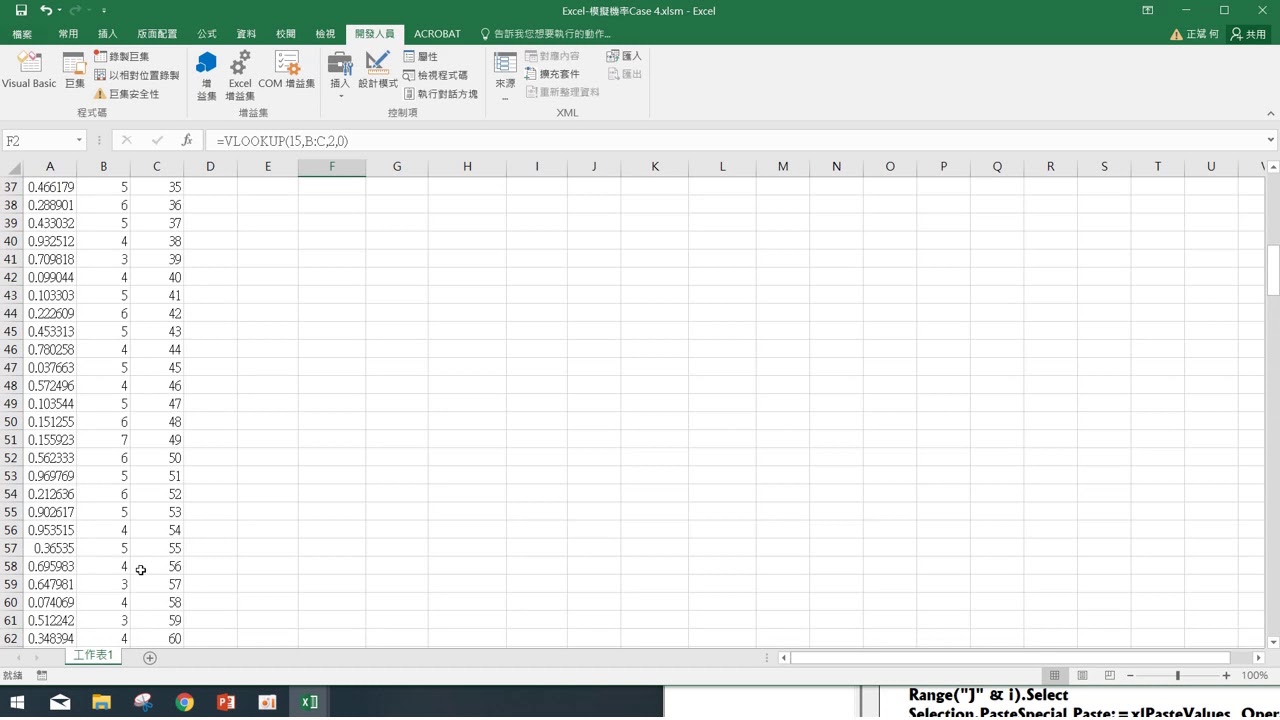
Task: Switch to Page Break Preview
Action: point(1109,676)
